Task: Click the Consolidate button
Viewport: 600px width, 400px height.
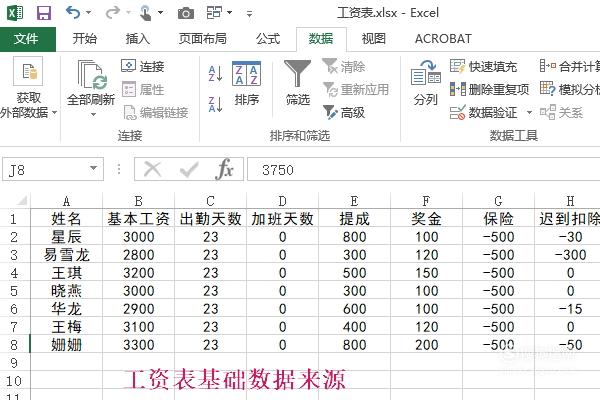Action: tap(569, 66)
